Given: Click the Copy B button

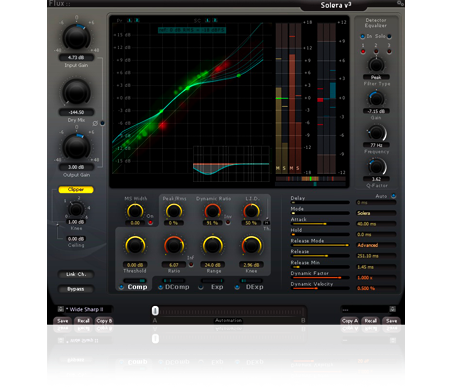Looking at the screenshot, I should (x=104, y=321).
